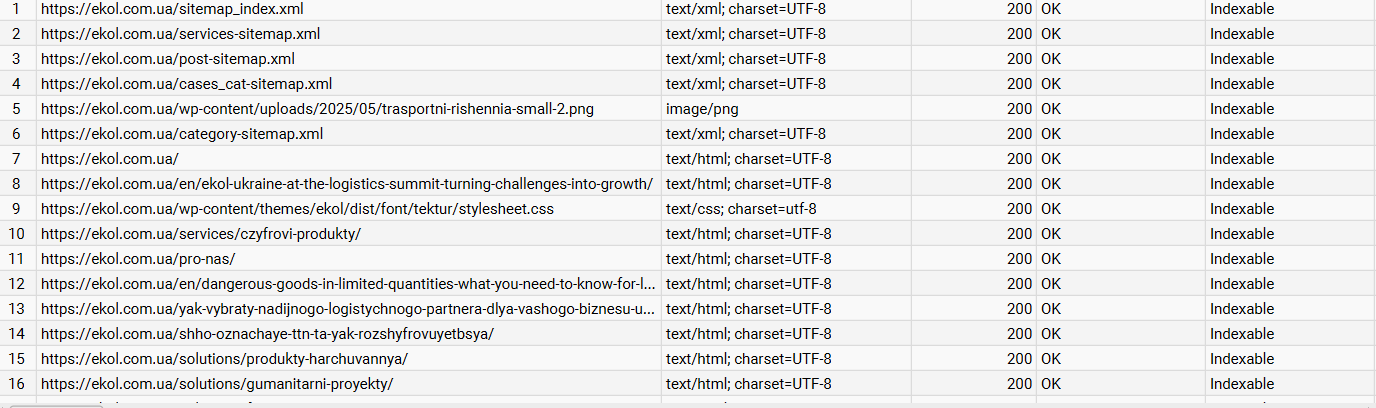The width and height of the screenshot is (1376, 408).
Task: Select the gumanitarni-proyekty solutions URL
Action: click(x=217, y=384)
